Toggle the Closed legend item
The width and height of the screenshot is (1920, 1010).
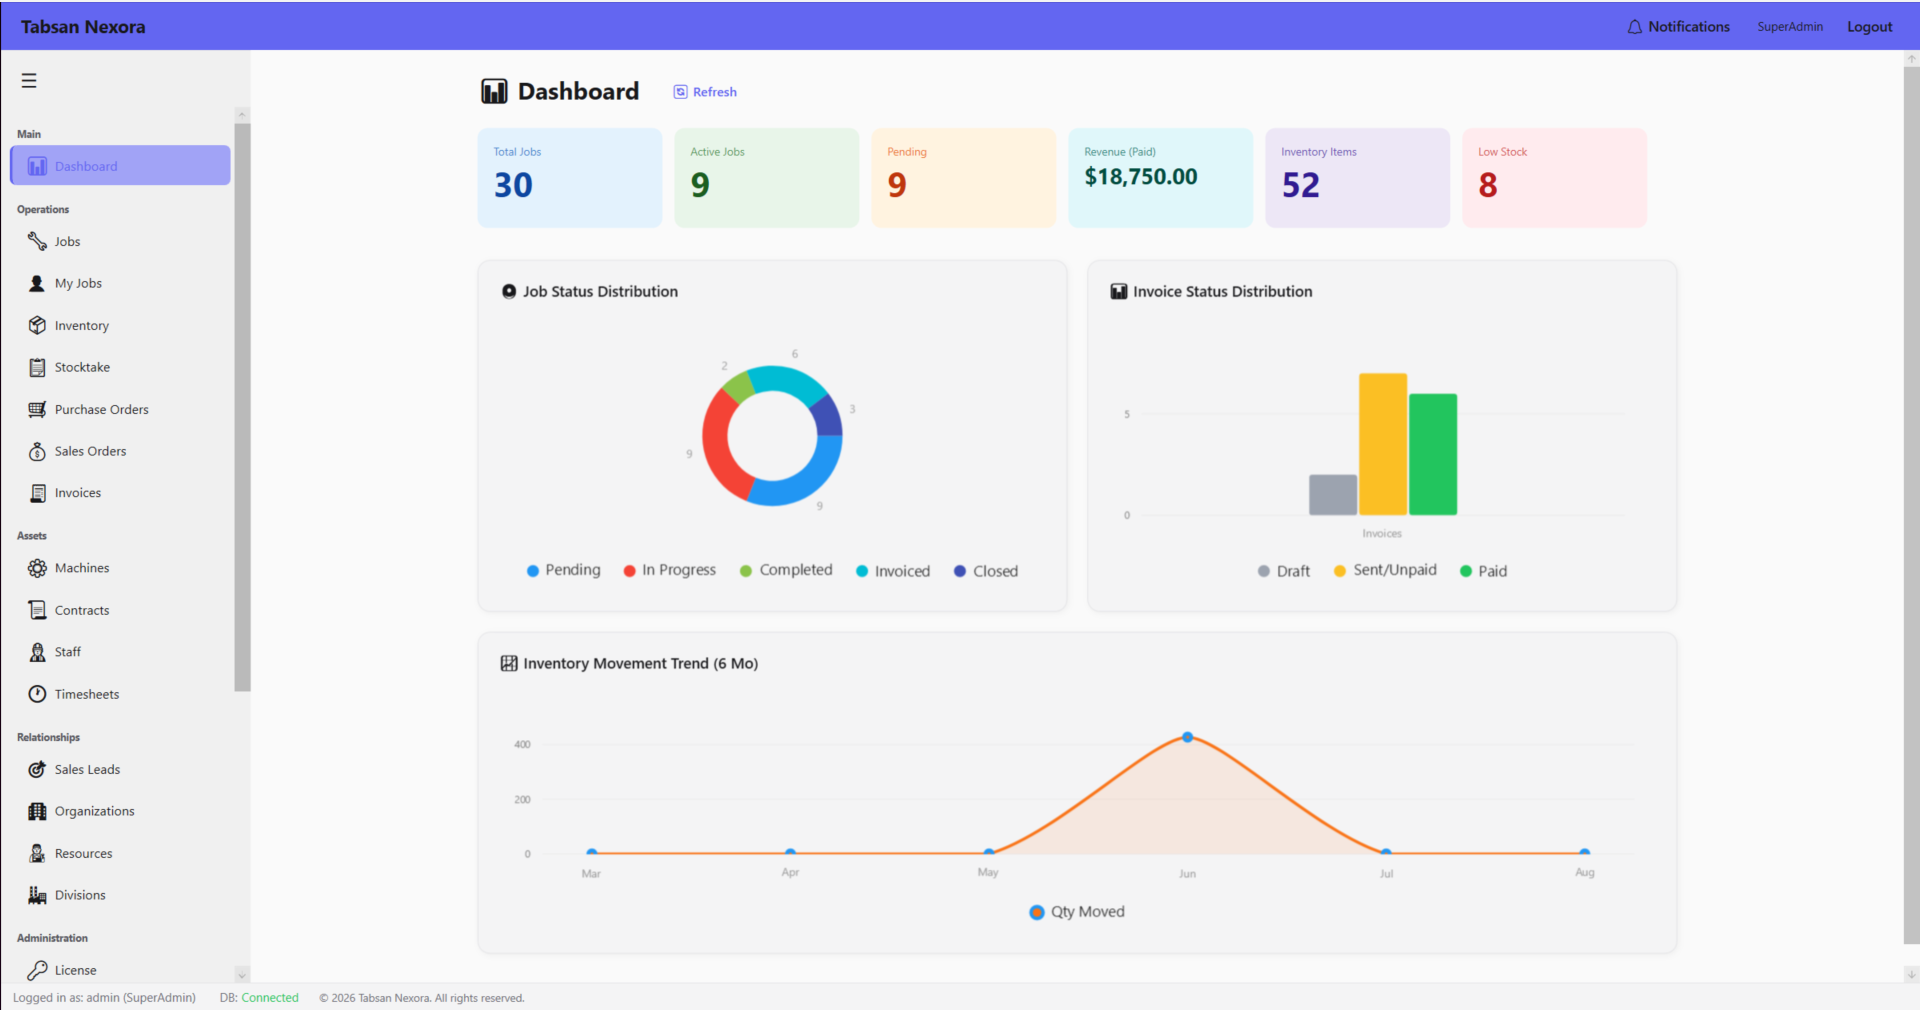[x=986, y=571]
